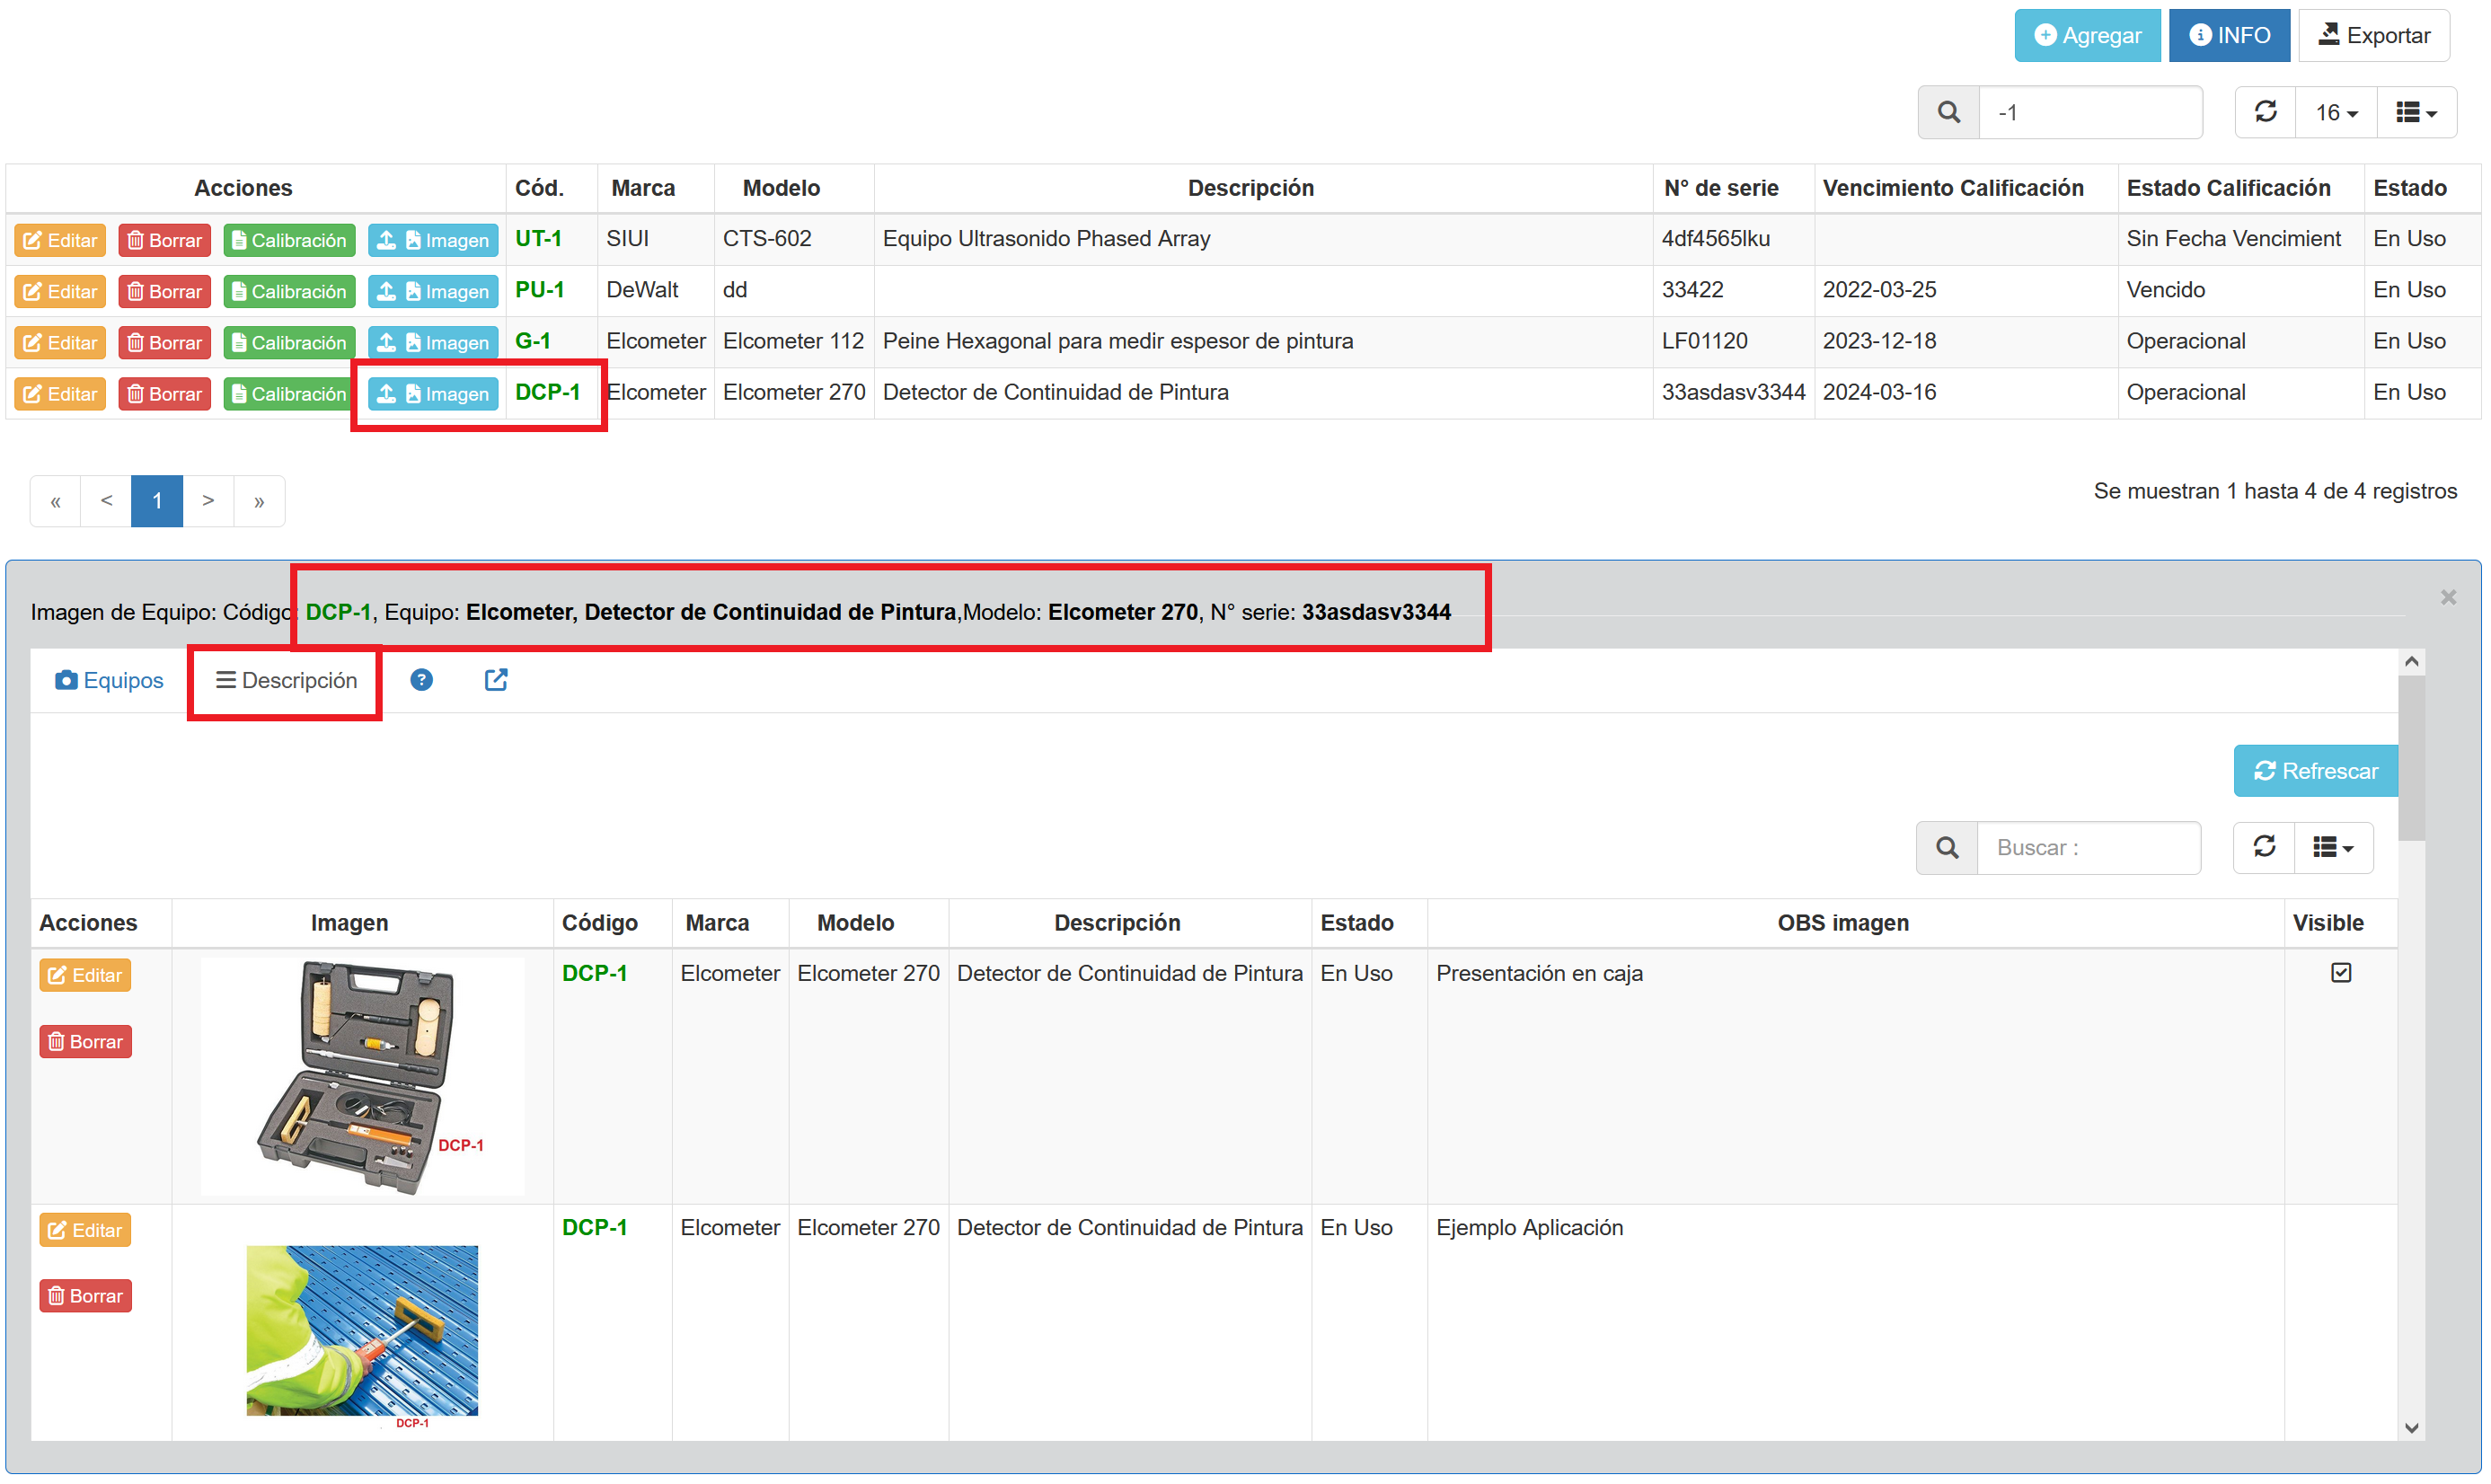Expand image panel columns list dropdown
2491x1484 pixels.
(2332, 847)
